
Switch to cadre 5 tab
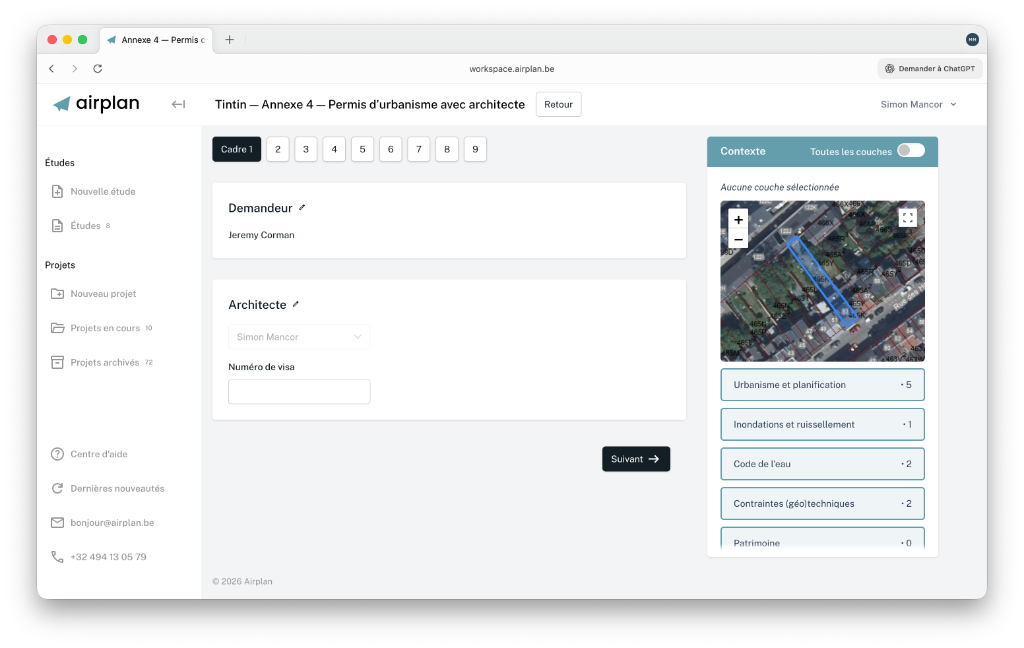point(362,149)
